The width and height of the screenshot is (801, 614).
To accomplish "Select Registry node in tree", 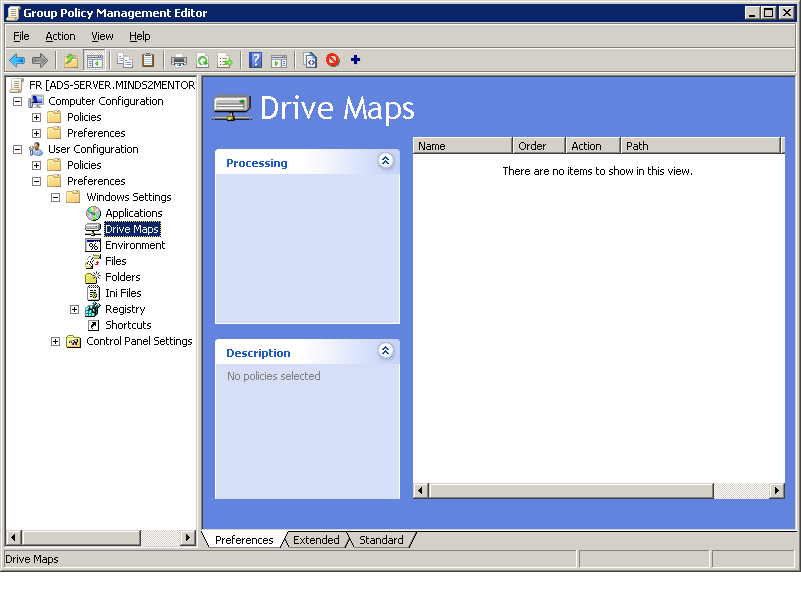I will coord(125,309).
